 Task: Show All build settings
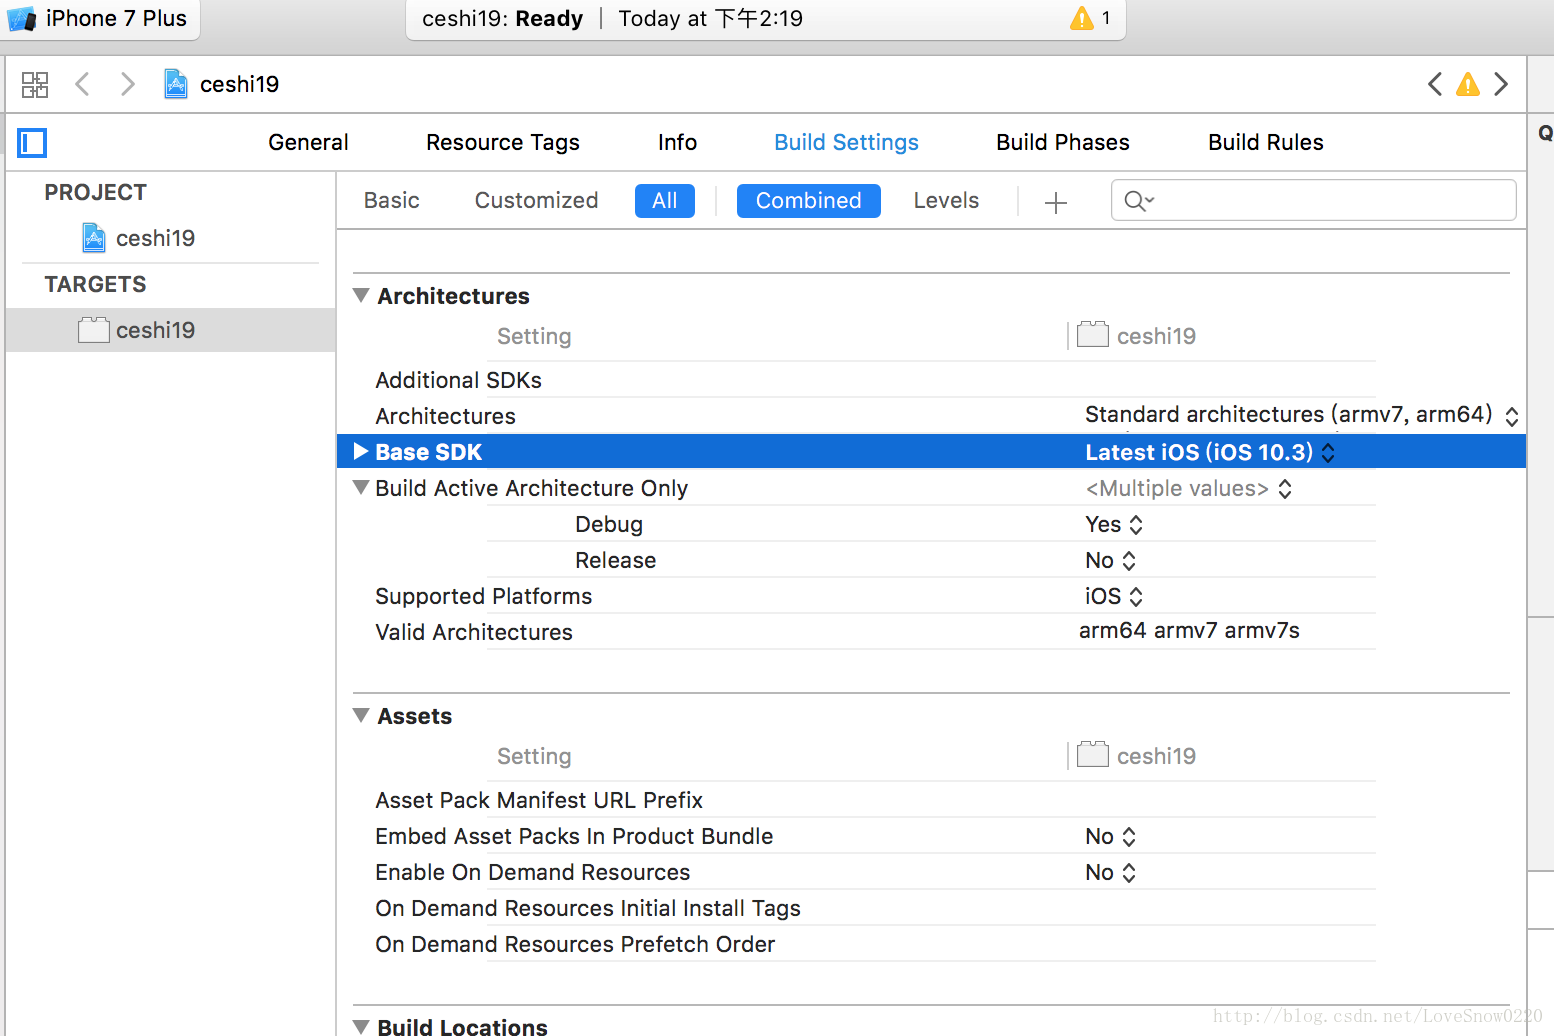click(x=665, y=201)
